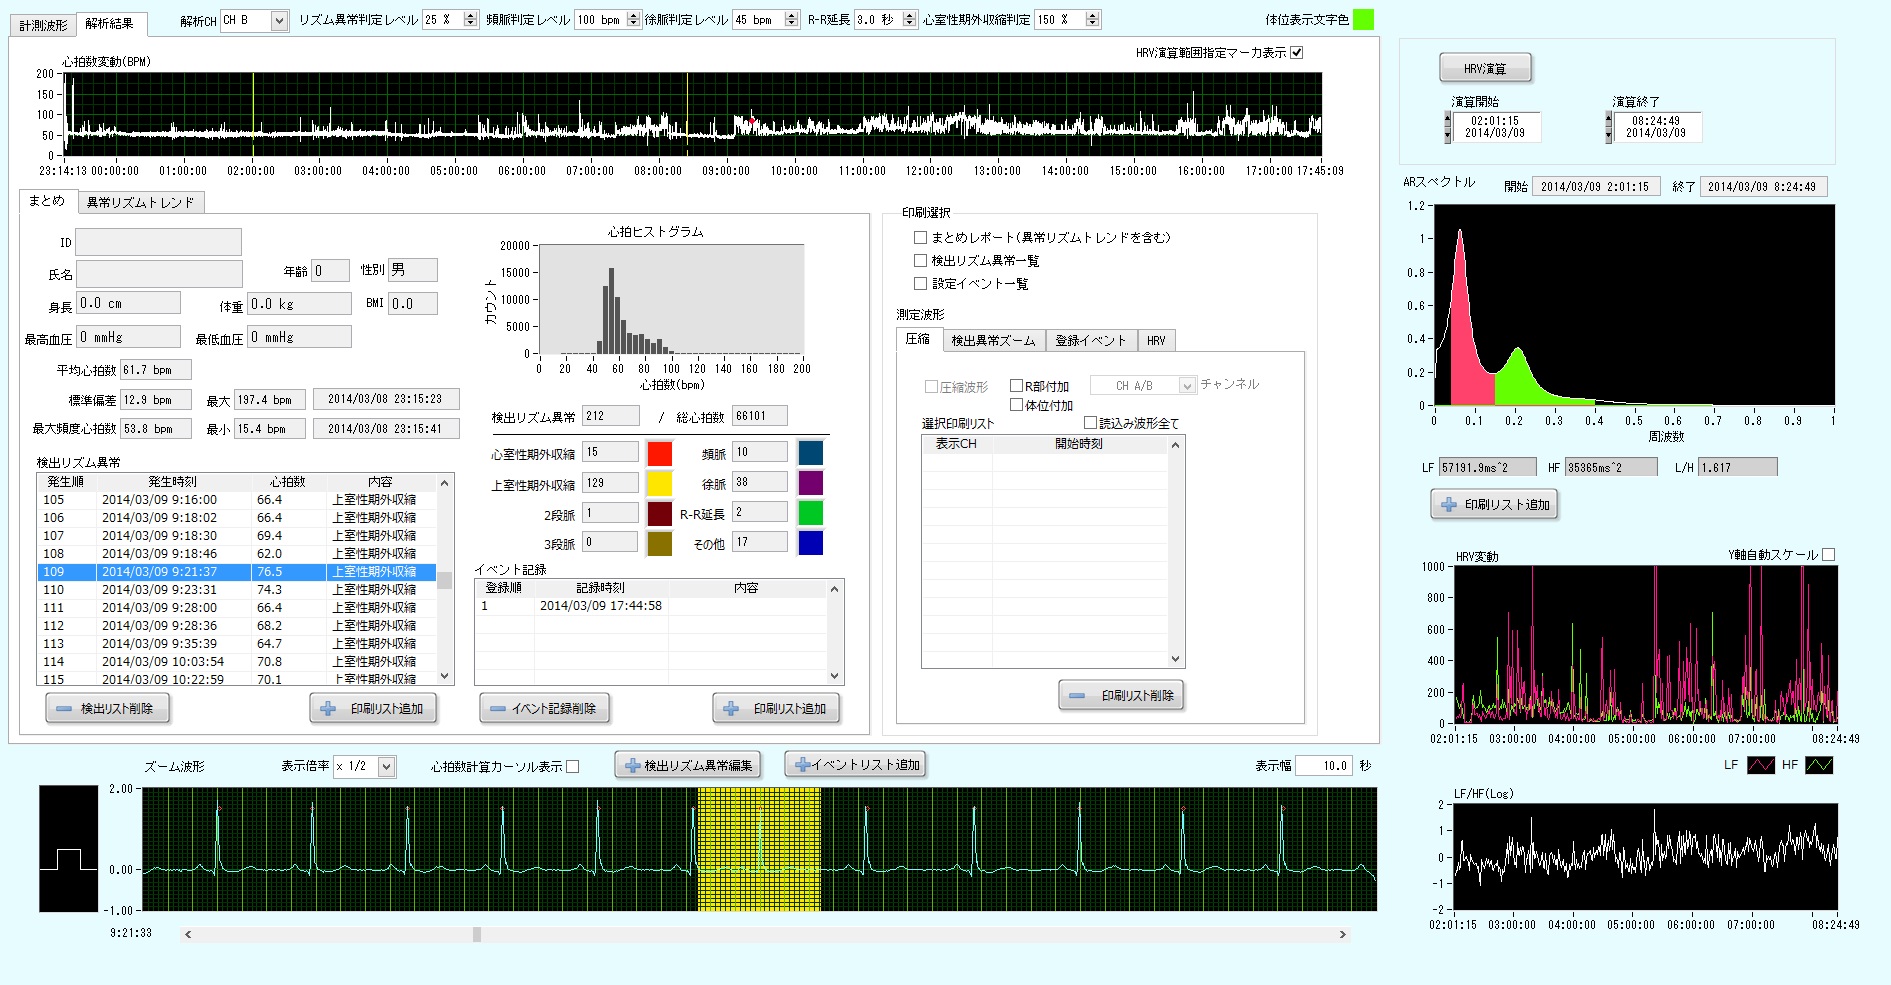Adjust the リズム異常判定レベル stepper arrows
The image size is (1891, 985).
(x=471, y=20)
